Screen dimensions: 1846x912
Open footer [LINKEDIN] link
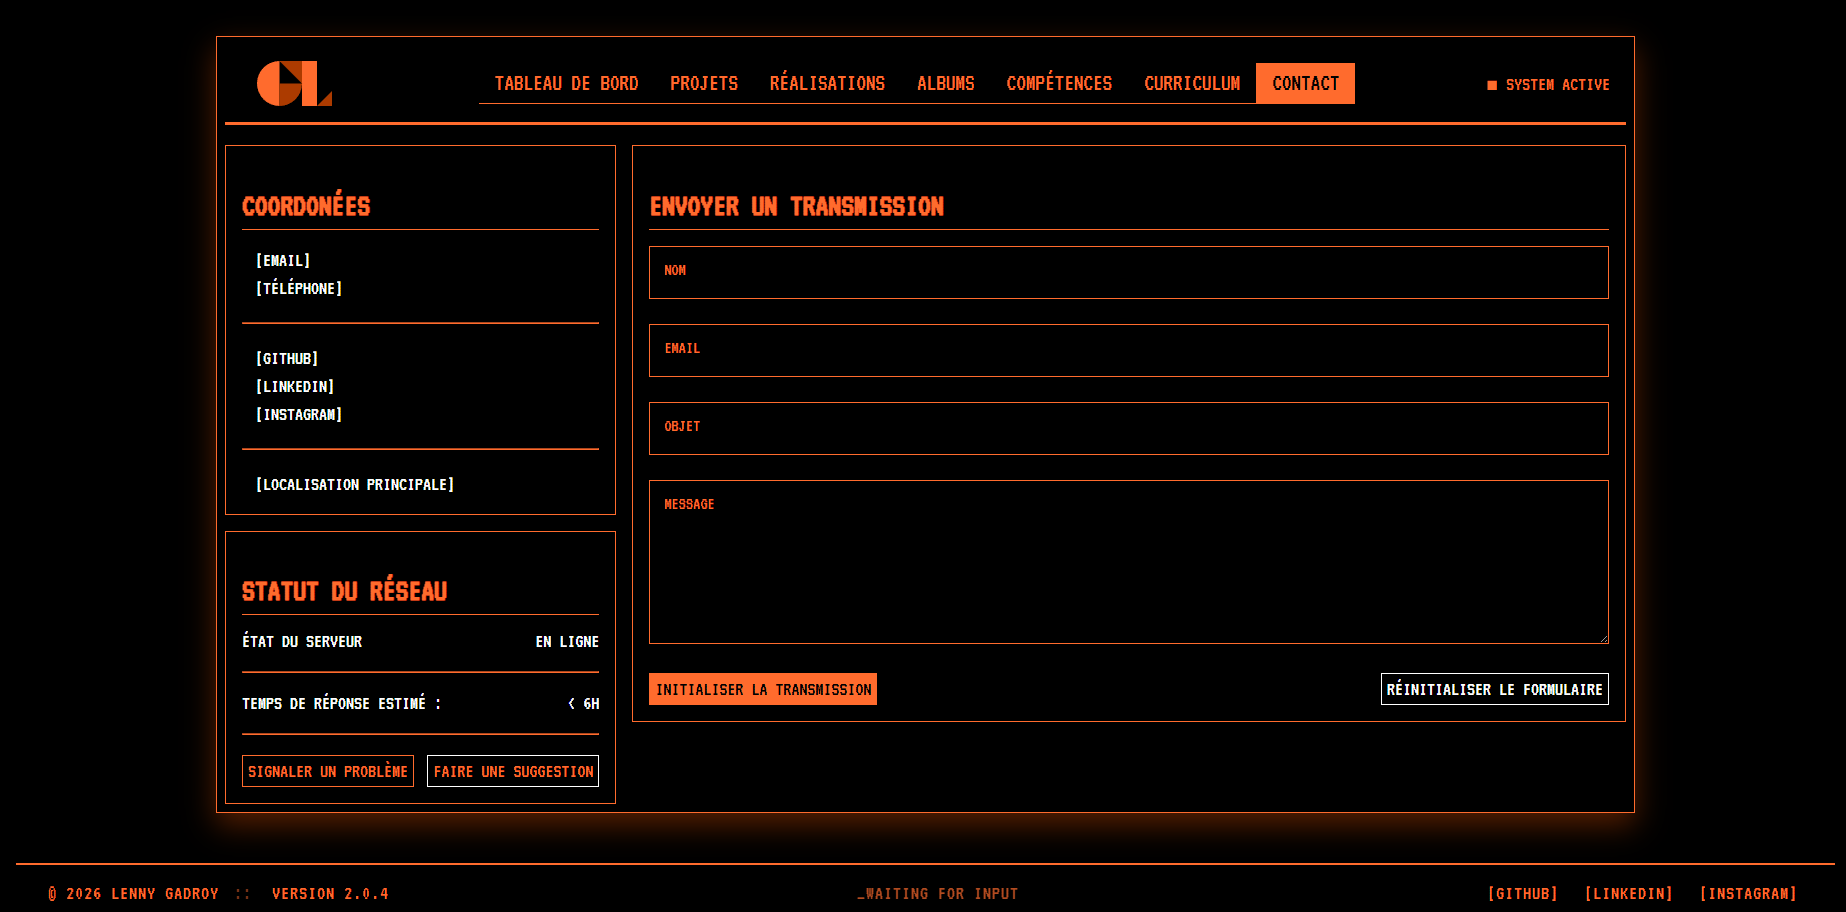pyautogui.click(x=1629, y=894)
